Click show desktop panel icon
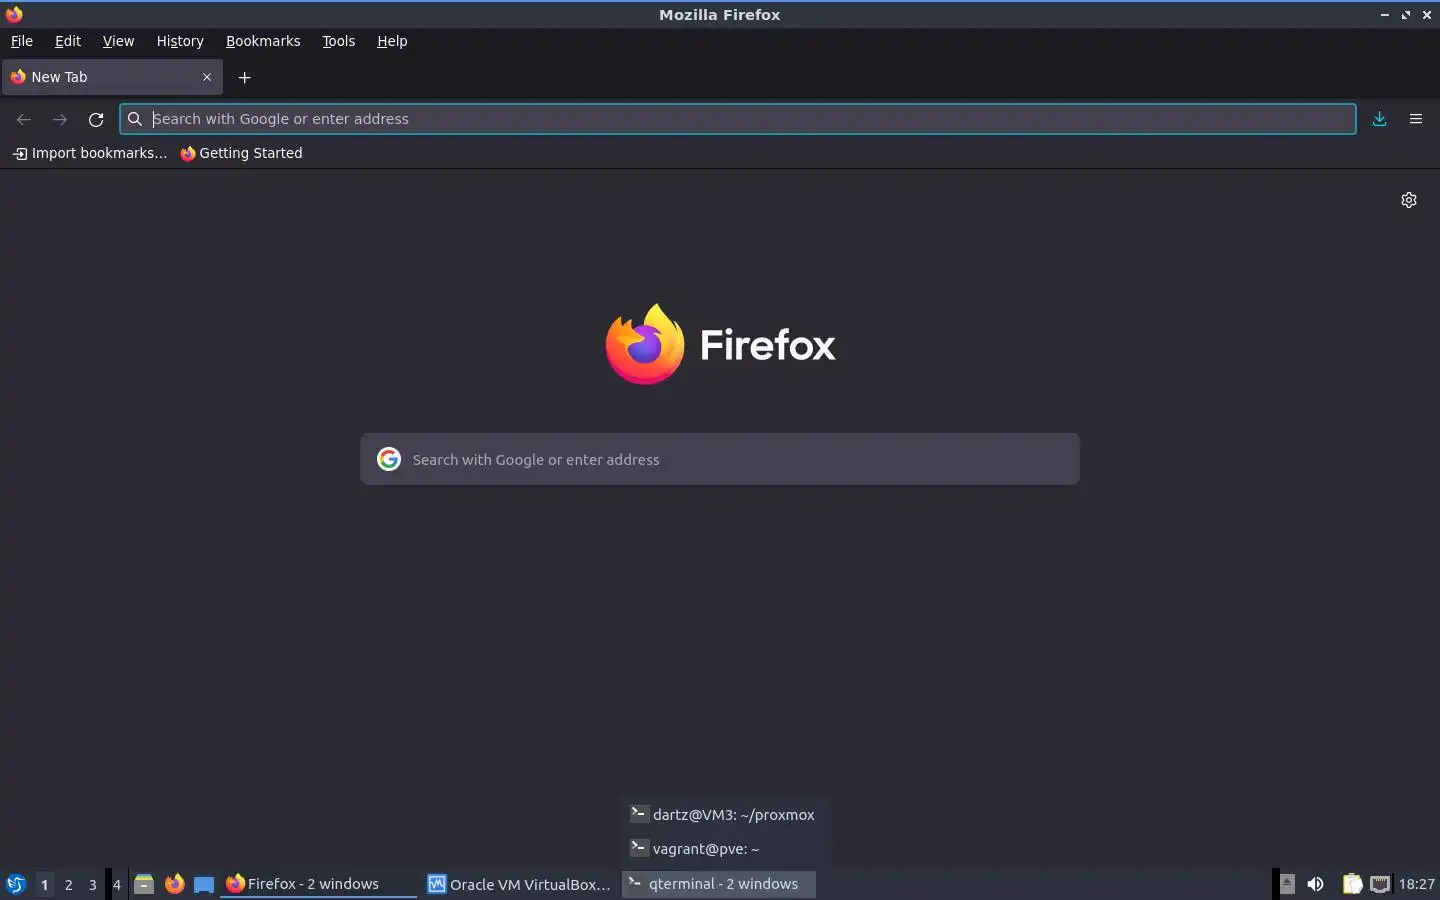Viewport: 1440px width, 900px height. [x=204, y=884]
